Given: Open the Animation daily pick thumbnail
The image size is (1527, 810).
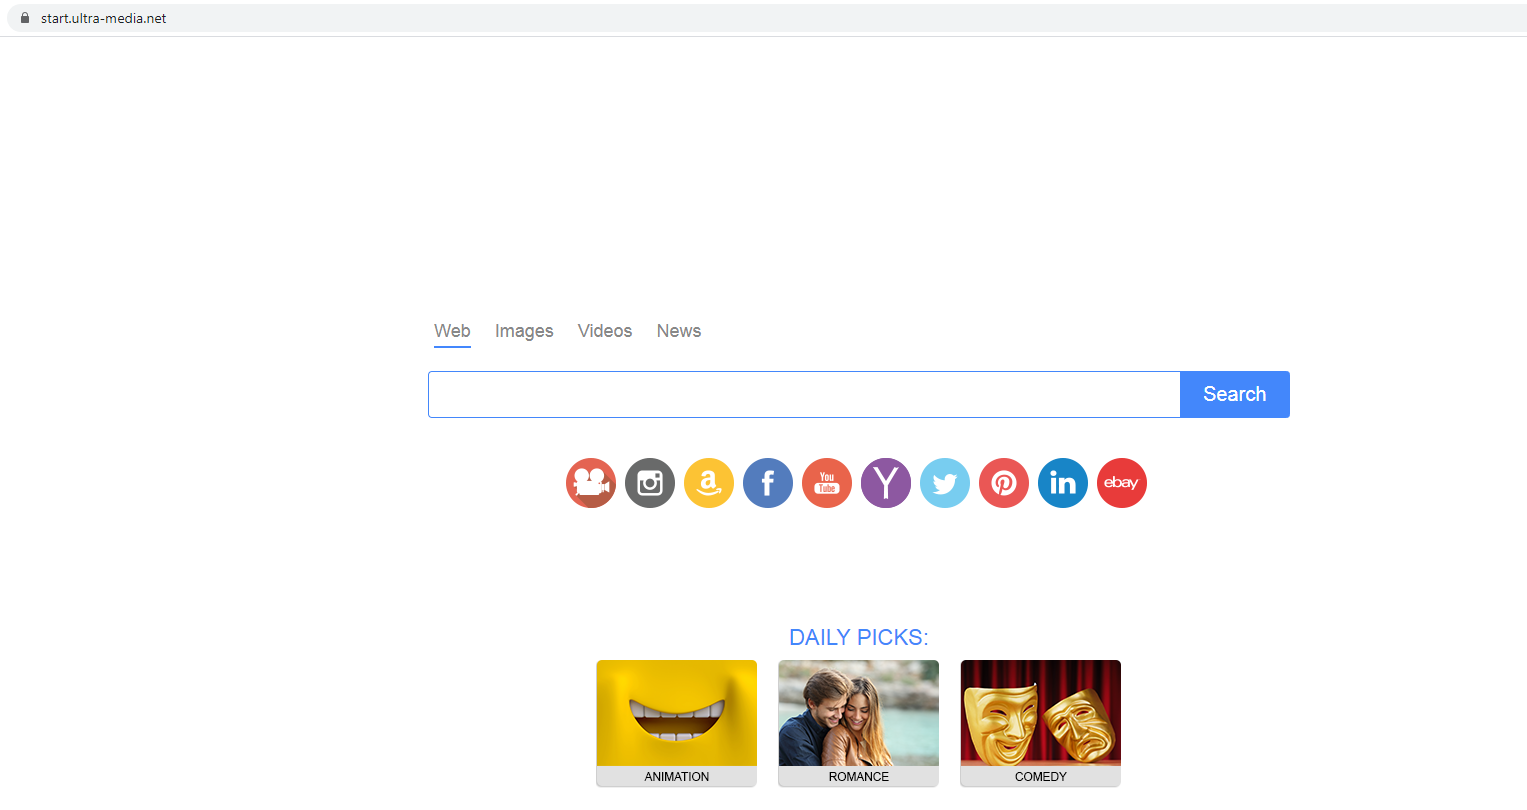Looking at the screenshot, I should 677,713.
